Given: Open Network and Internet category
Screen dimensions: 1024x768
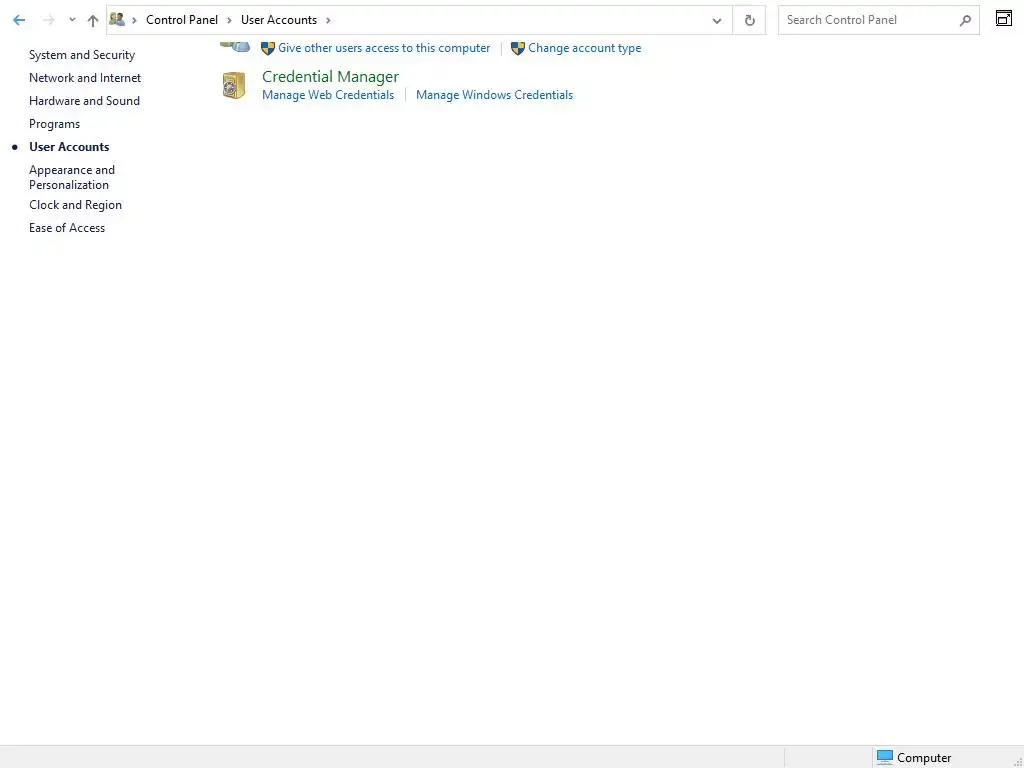Looking at the screenshot, I should point(85,78).
